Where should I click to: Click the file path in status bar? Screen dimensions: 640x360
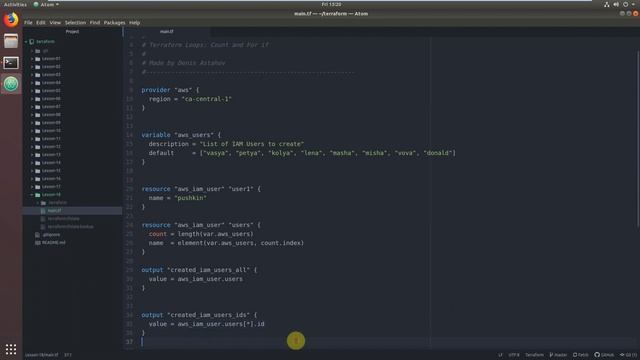click(42, 355)
